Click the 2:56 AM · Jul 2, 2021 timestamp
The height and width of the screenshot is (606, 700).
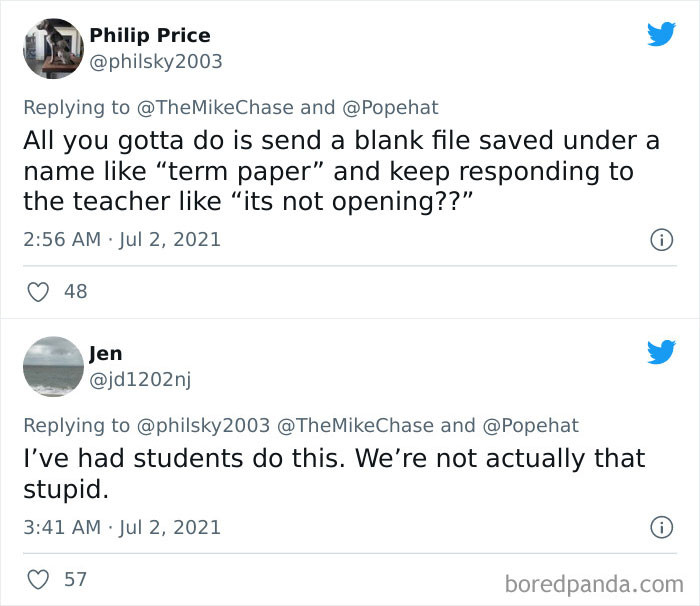coord(122,240)
